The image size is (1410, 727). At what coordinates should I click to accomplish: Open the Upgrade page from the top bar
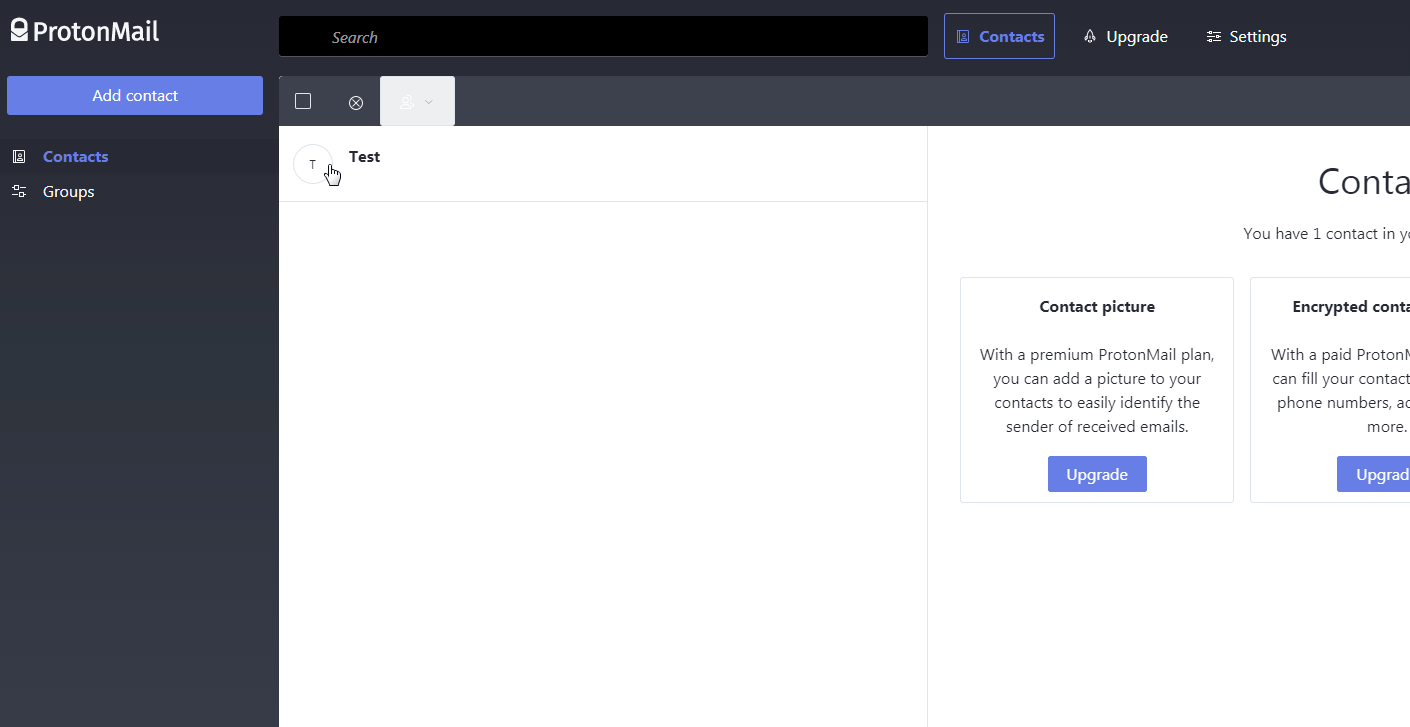point(1135,36)
